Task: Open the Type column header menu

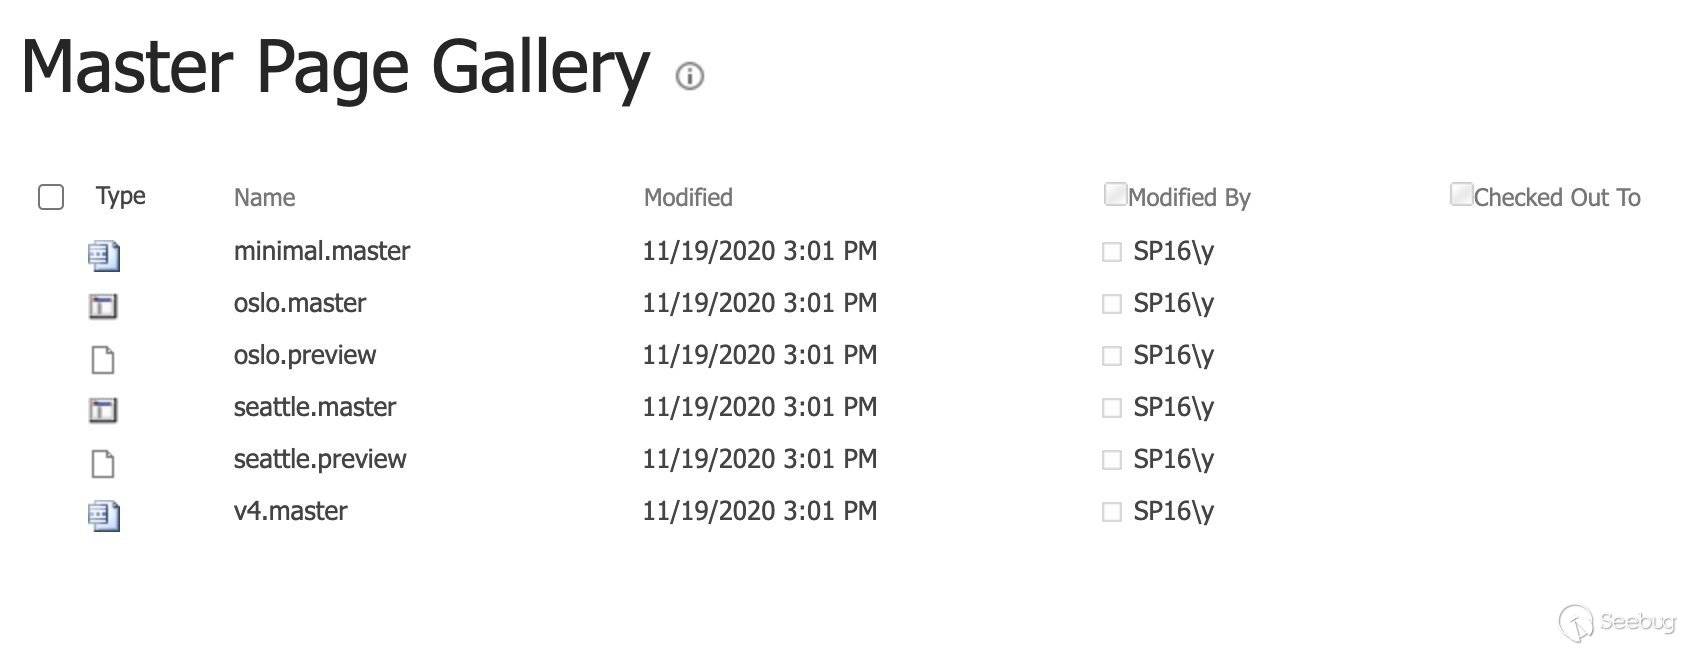Action: click(121, 196)
